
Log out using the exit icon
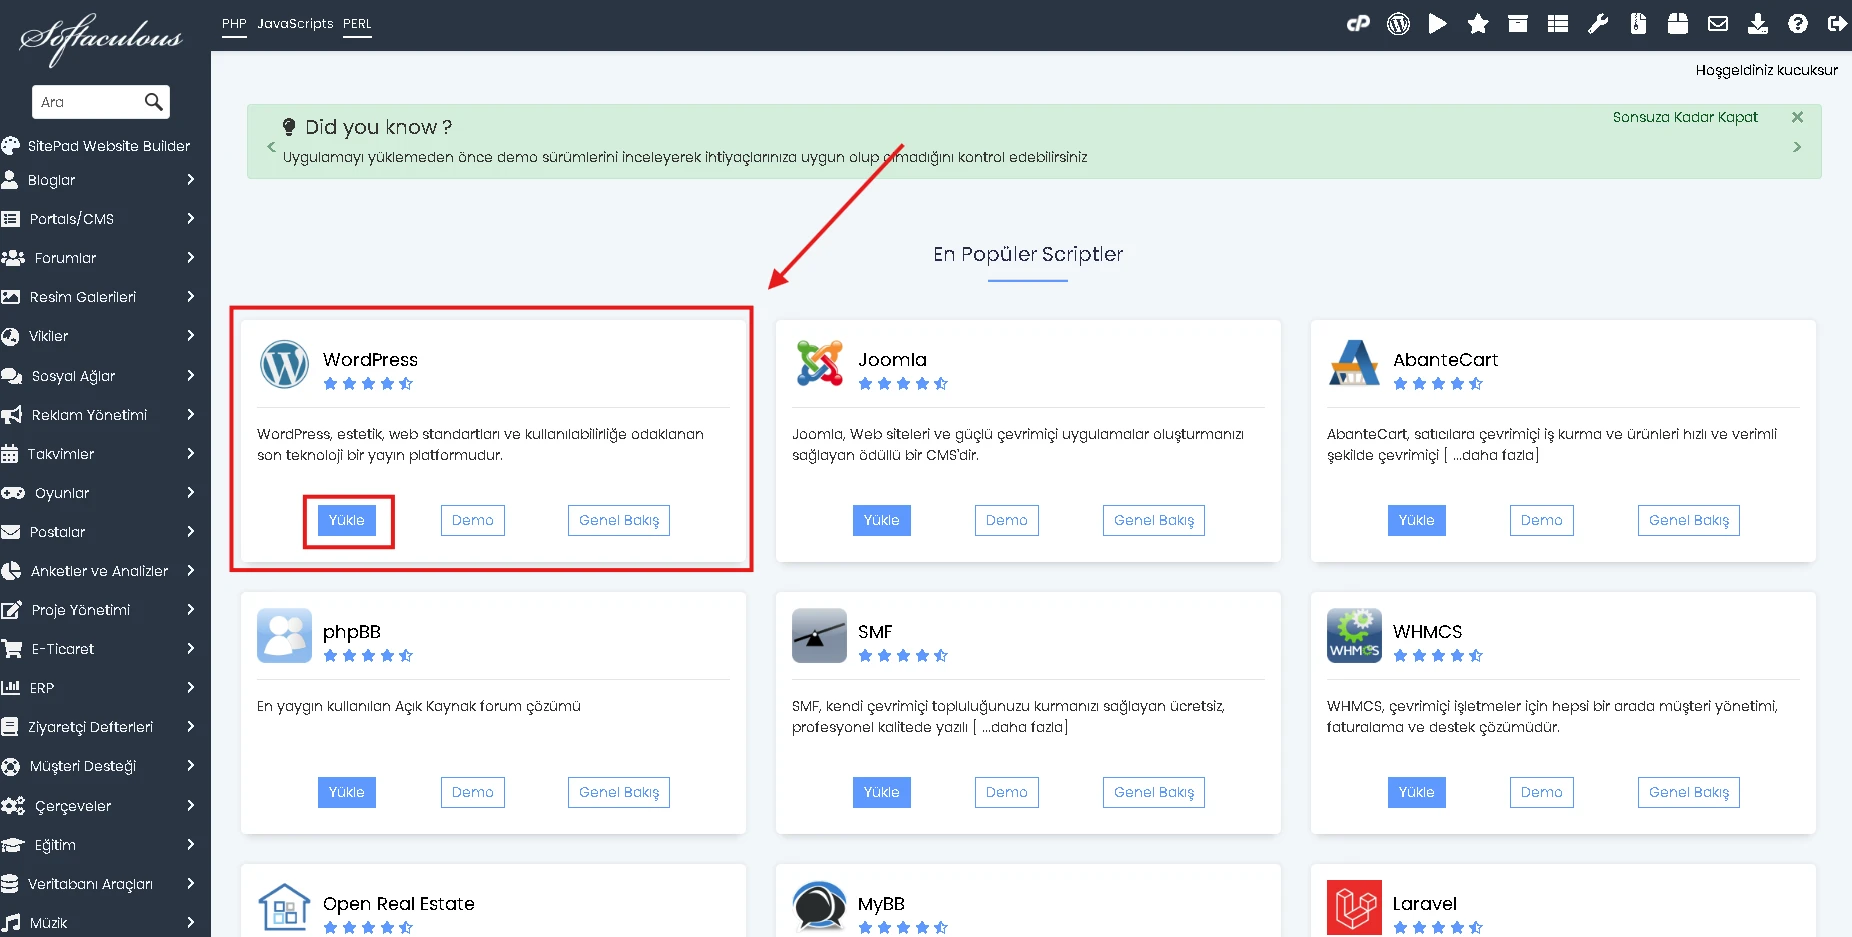tap(1838, 23)
